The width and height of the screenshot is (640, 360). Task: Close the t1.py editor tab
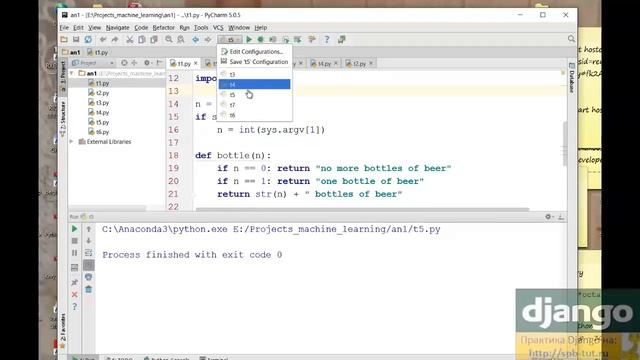[196, 63]
